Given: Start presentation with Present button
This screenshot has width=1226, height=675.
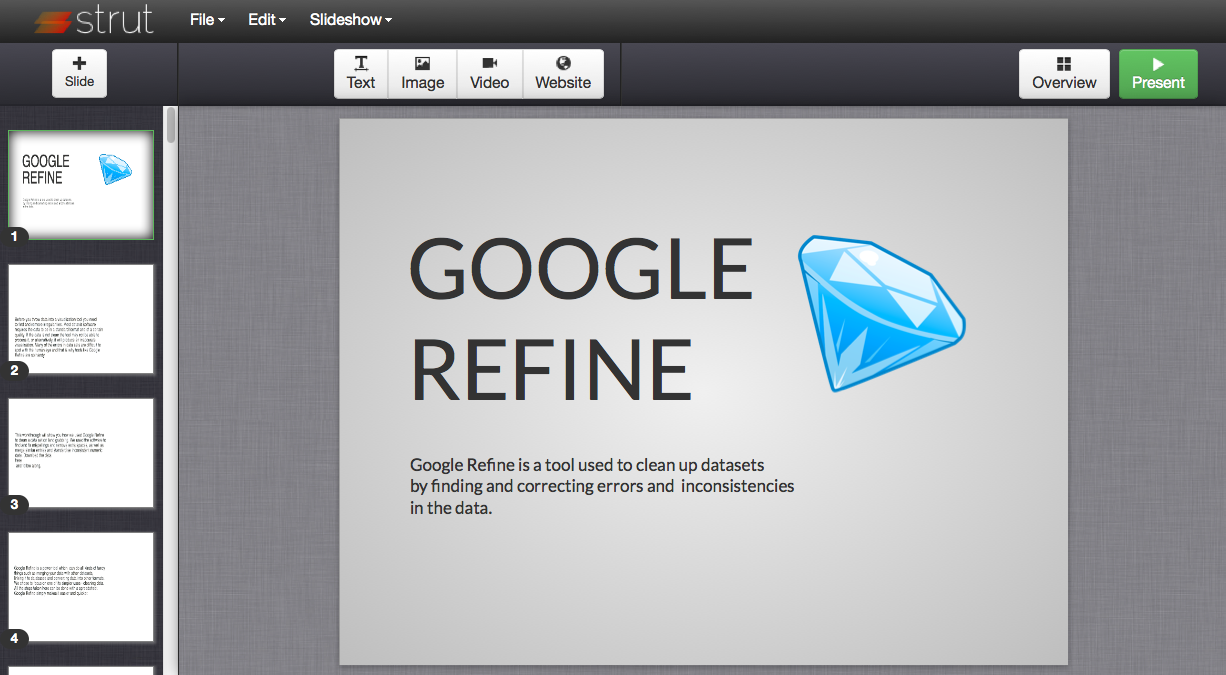Looking at the screenshot, I should (1158, 73).
